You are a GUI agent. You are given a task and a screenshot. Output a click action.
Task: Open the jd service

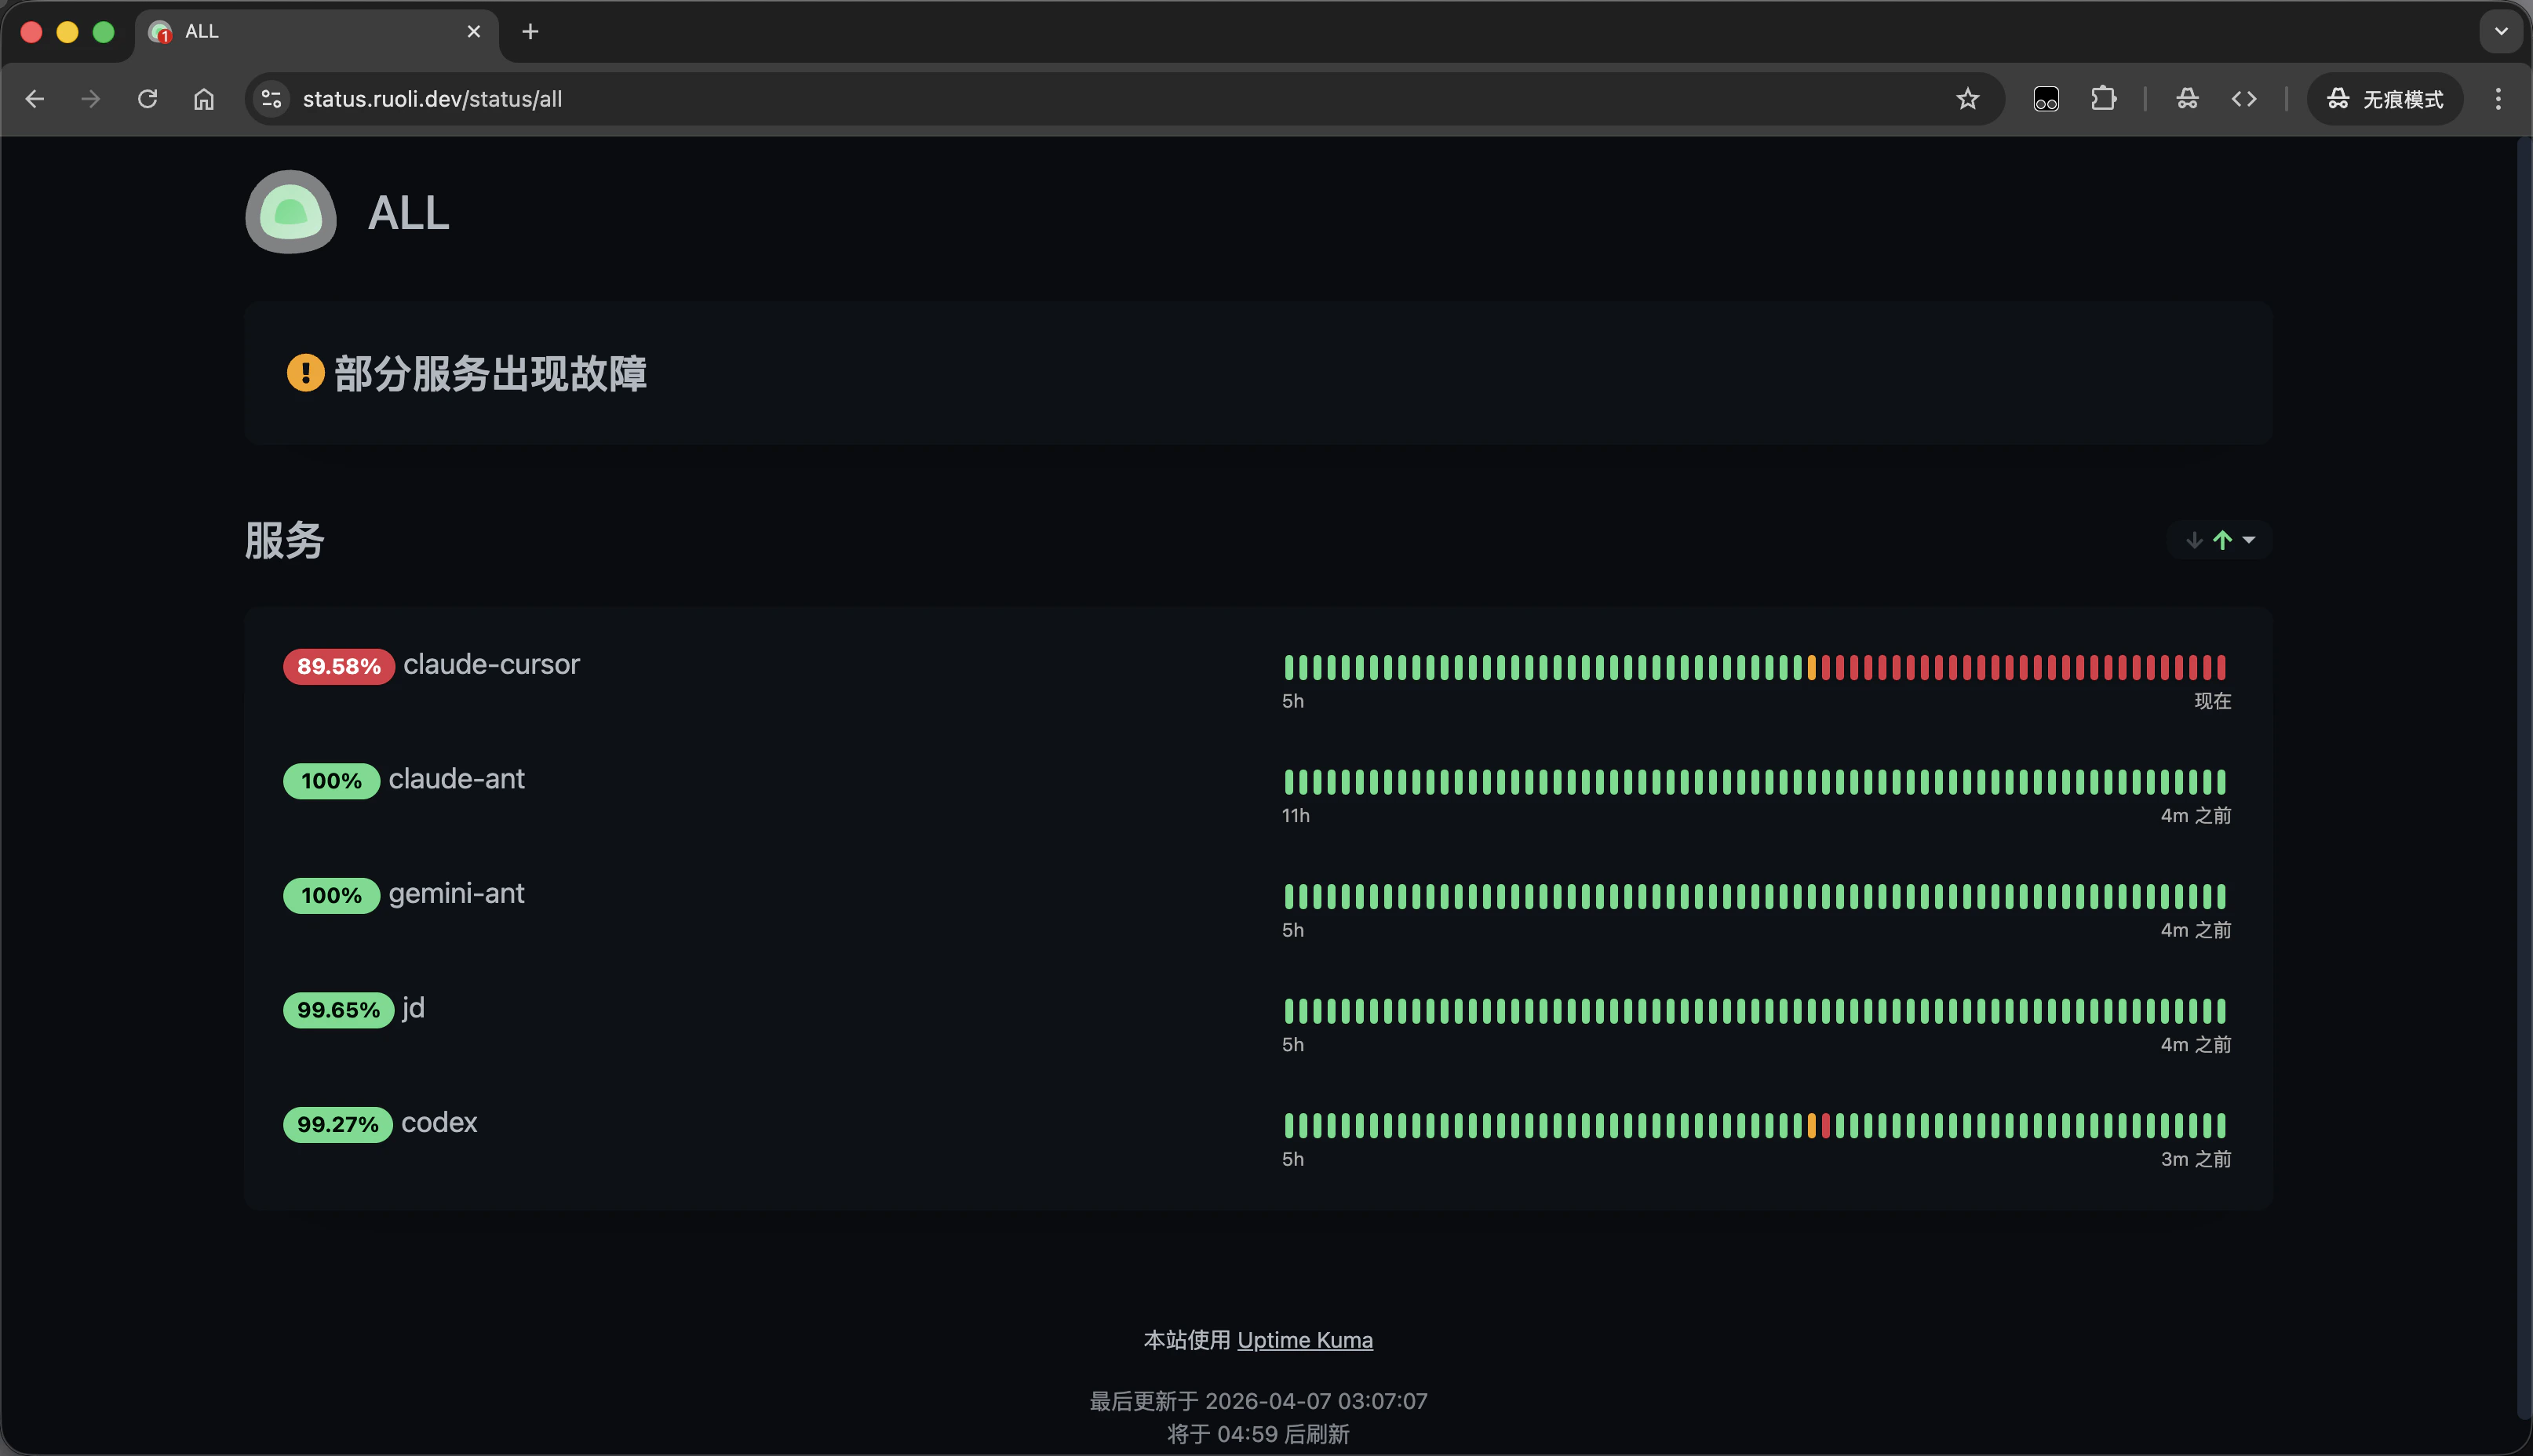tap(413, 1008)
